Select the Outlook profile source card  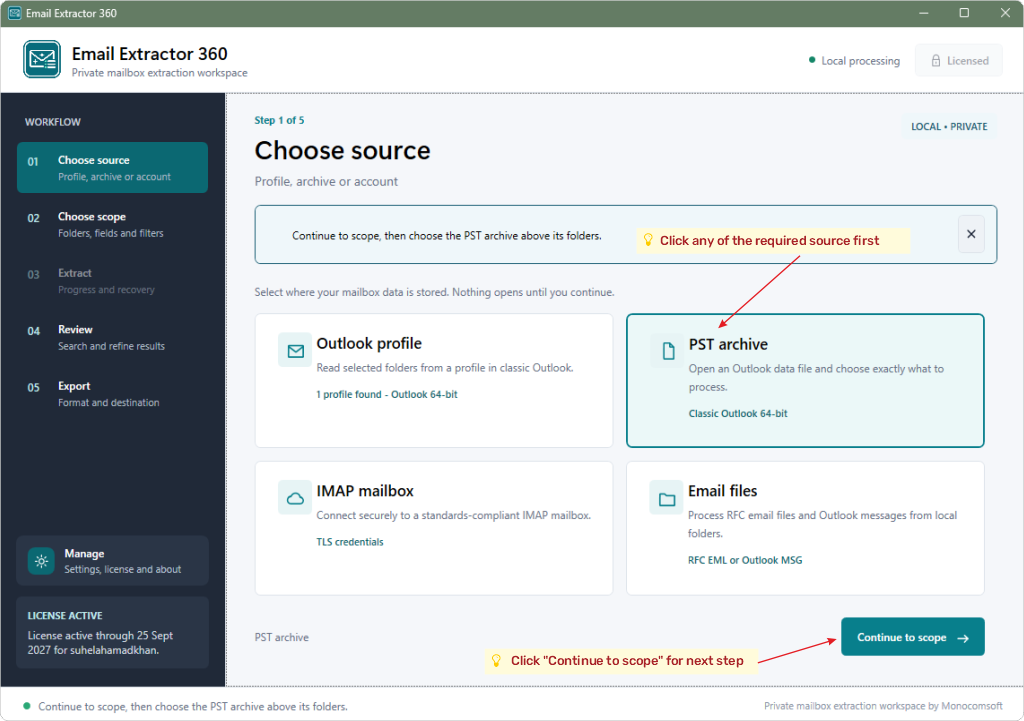point(434,381)
